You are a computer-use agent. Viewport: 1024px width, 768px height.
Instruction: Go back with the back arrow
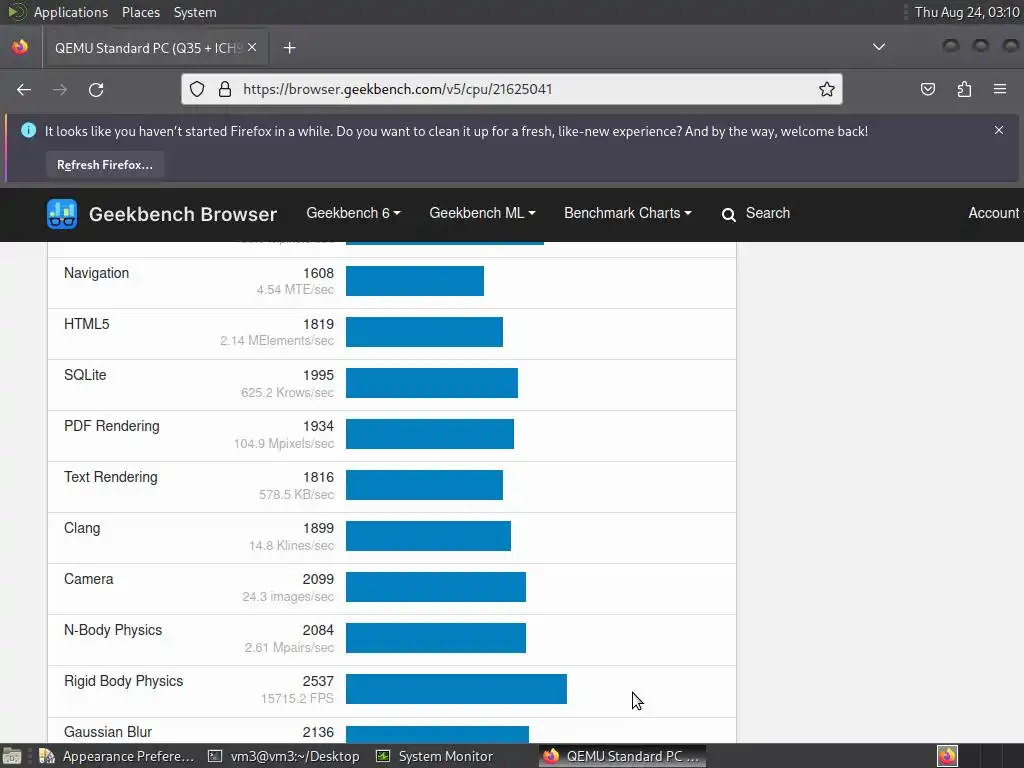(x=24, y=89)
